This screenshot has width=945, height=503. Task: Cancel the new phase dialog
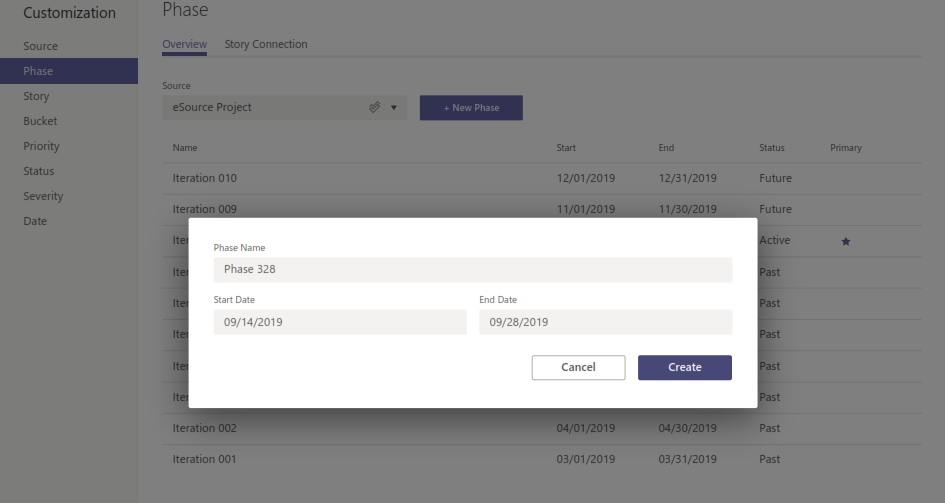(578, 367)
